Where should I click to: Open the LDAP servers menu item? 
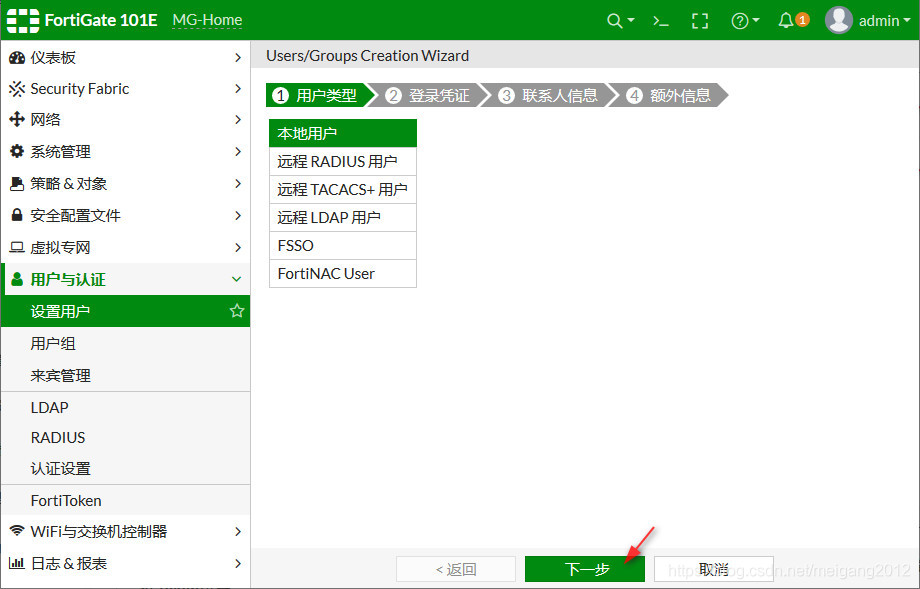click(126, 407)
